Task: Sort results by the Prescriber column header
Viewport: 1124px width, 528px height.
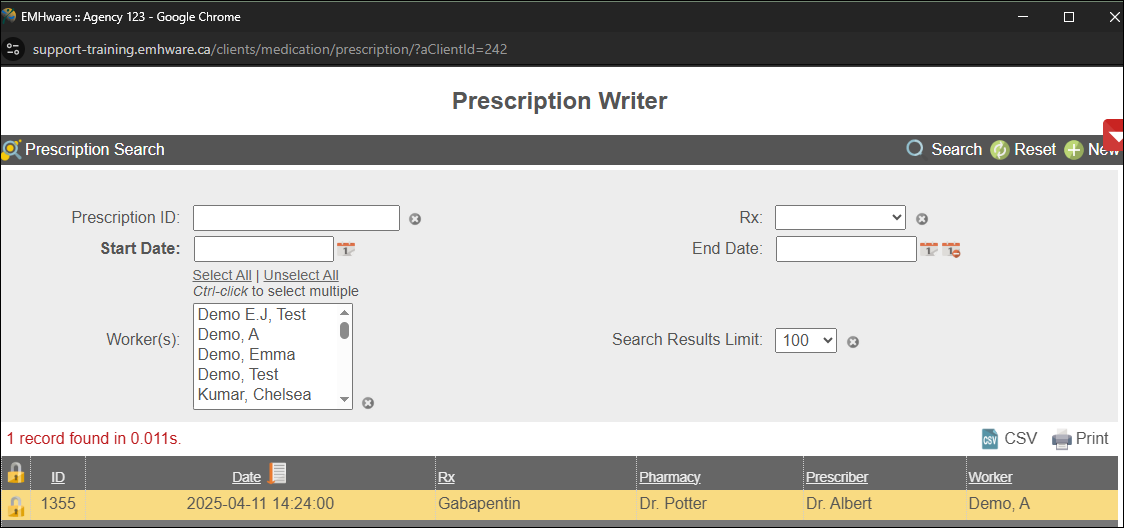Action: 837,477
